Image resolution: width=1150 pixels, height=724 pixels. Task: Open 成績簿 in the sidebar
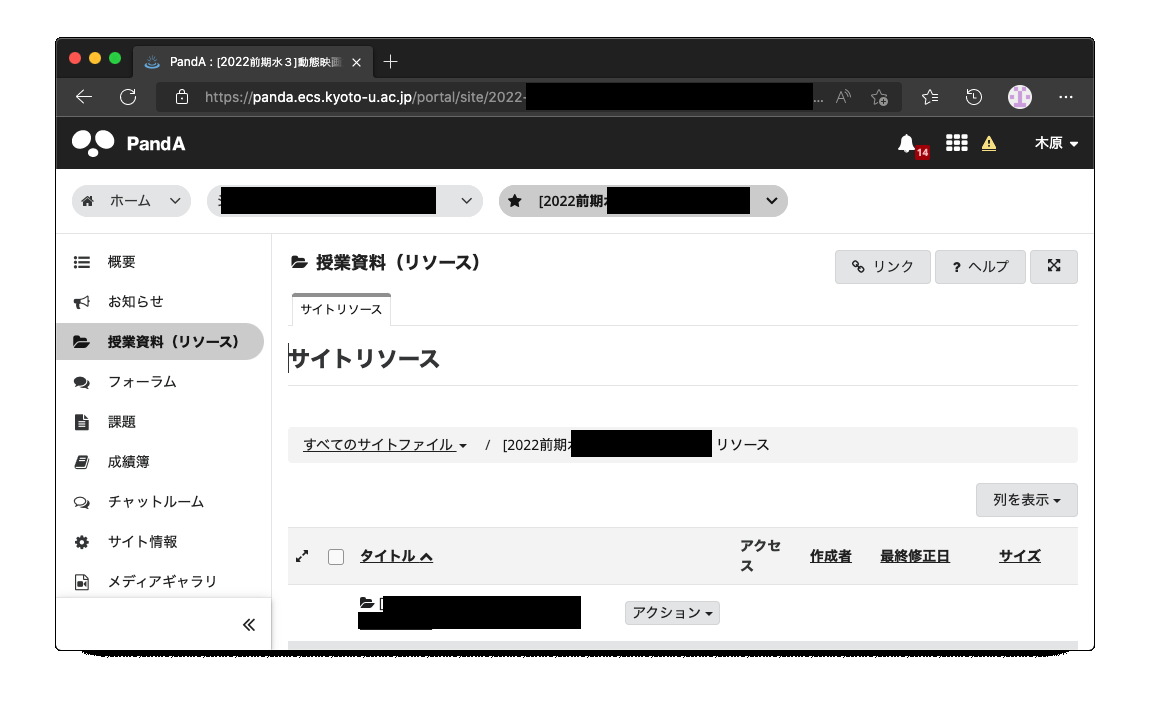click(x=128, y=461)
